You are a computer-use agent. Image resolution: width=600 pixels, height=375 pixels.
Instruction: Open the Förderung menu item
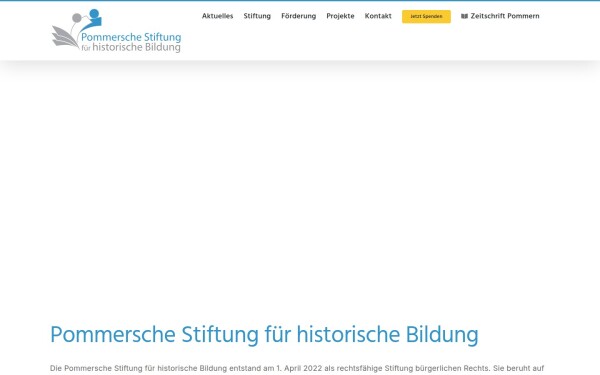coord(298,16)
